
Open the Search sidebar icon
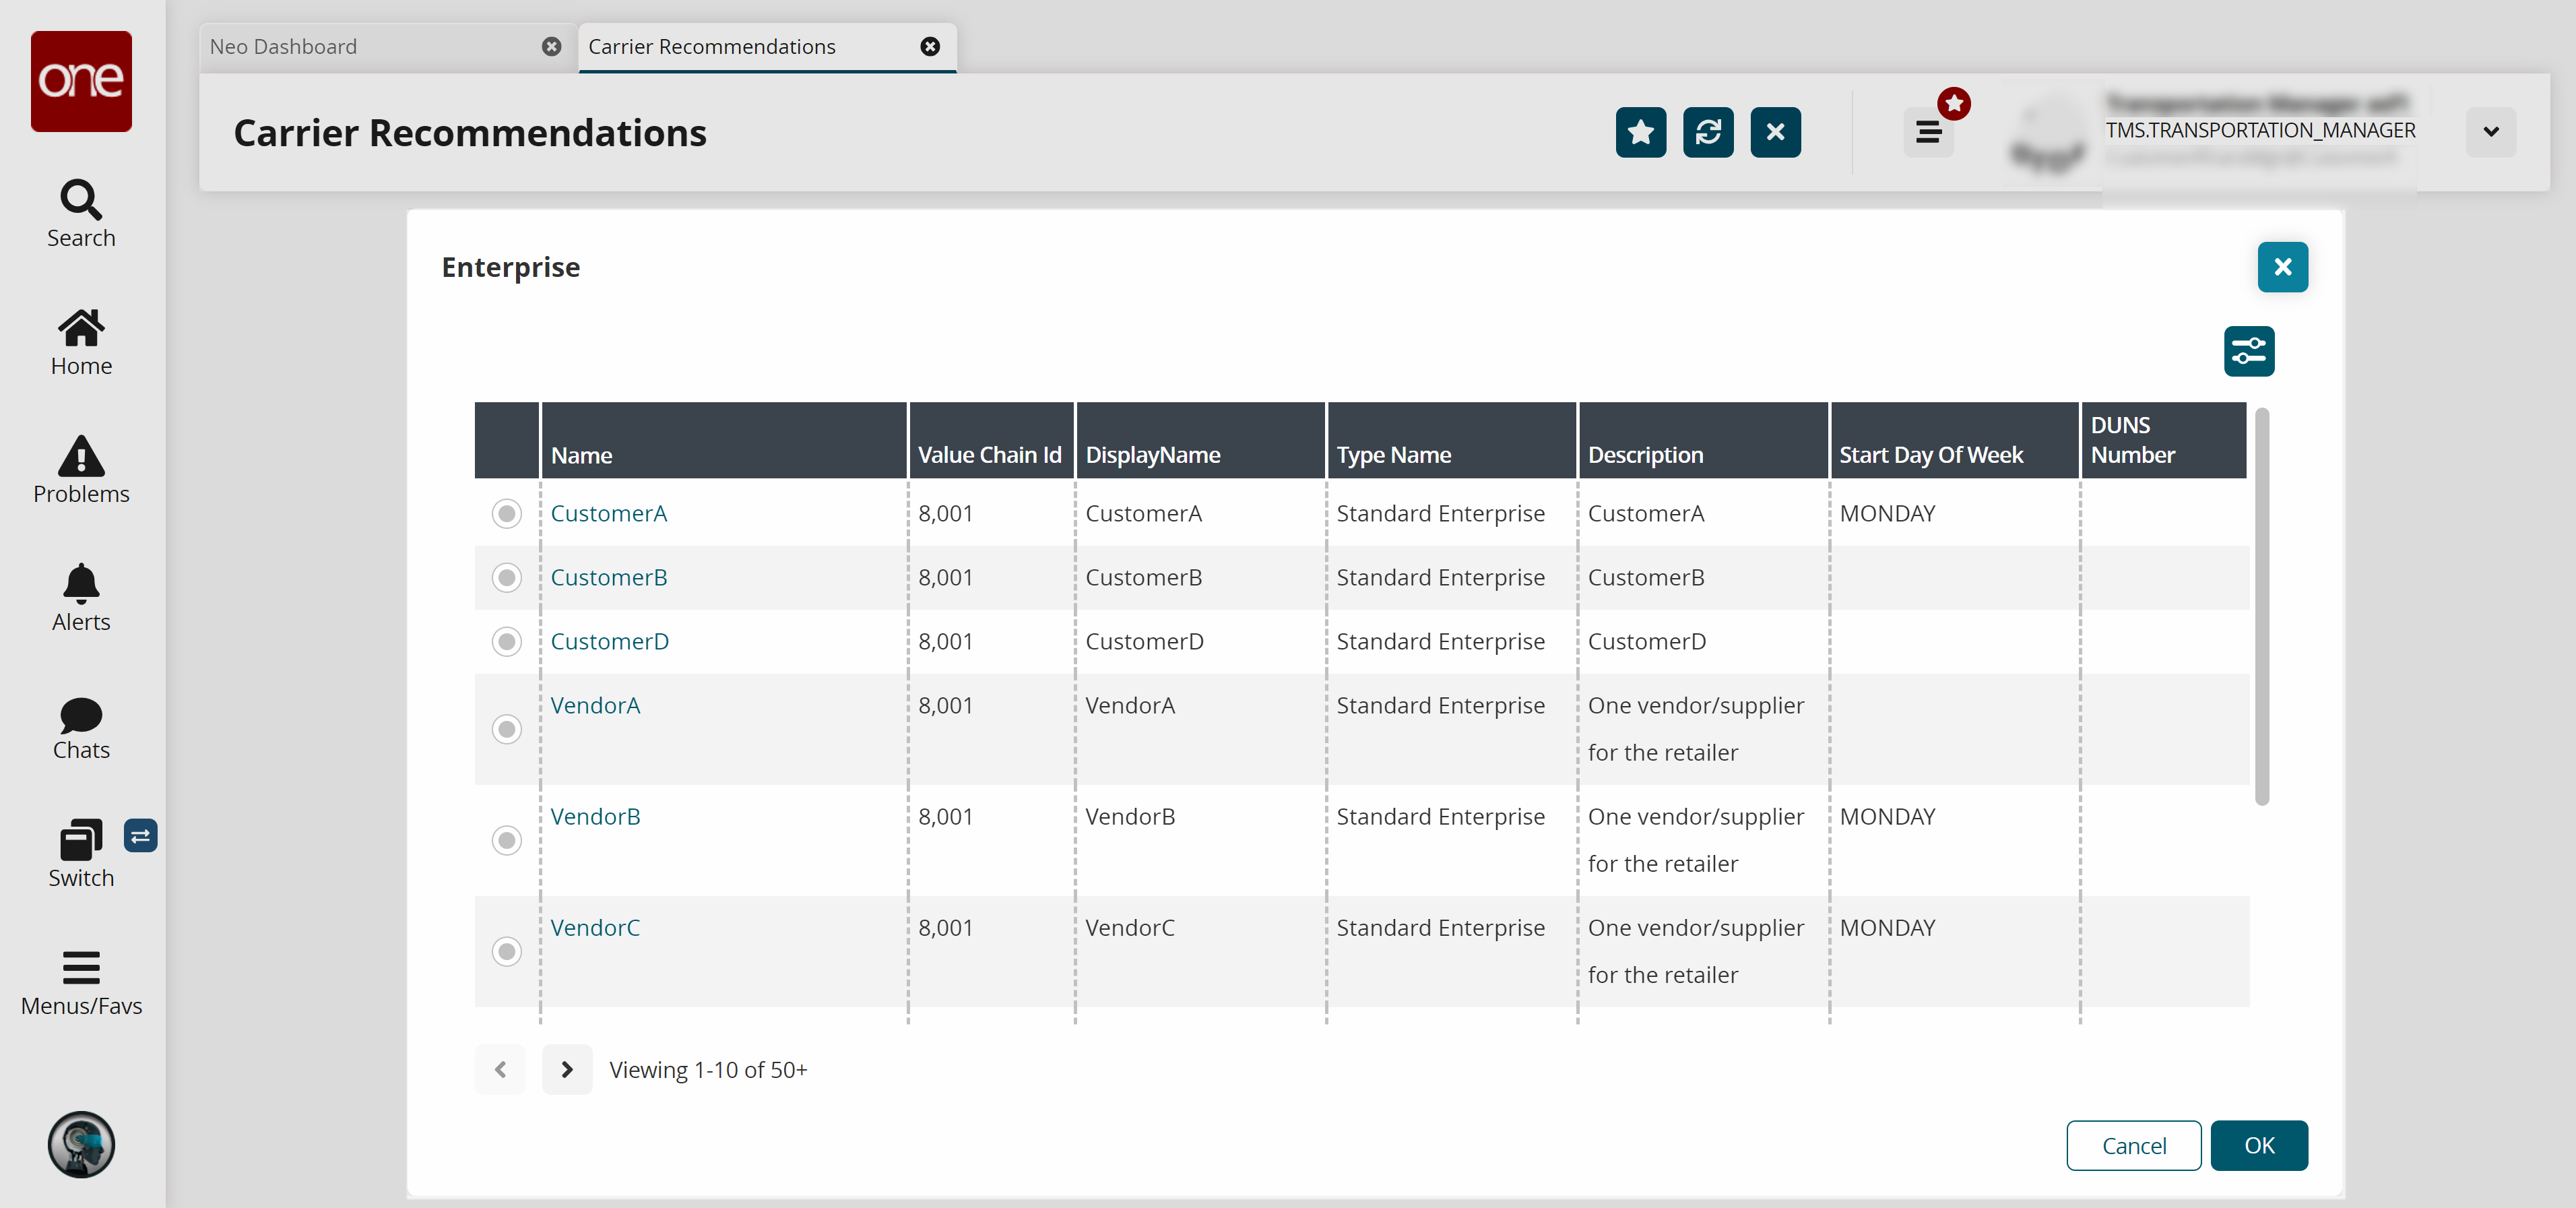coord(81,213)
